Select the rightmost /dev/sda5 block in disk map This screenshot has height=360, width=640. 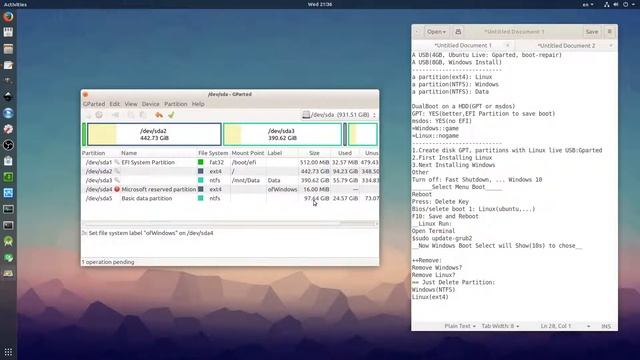(362, 134)
